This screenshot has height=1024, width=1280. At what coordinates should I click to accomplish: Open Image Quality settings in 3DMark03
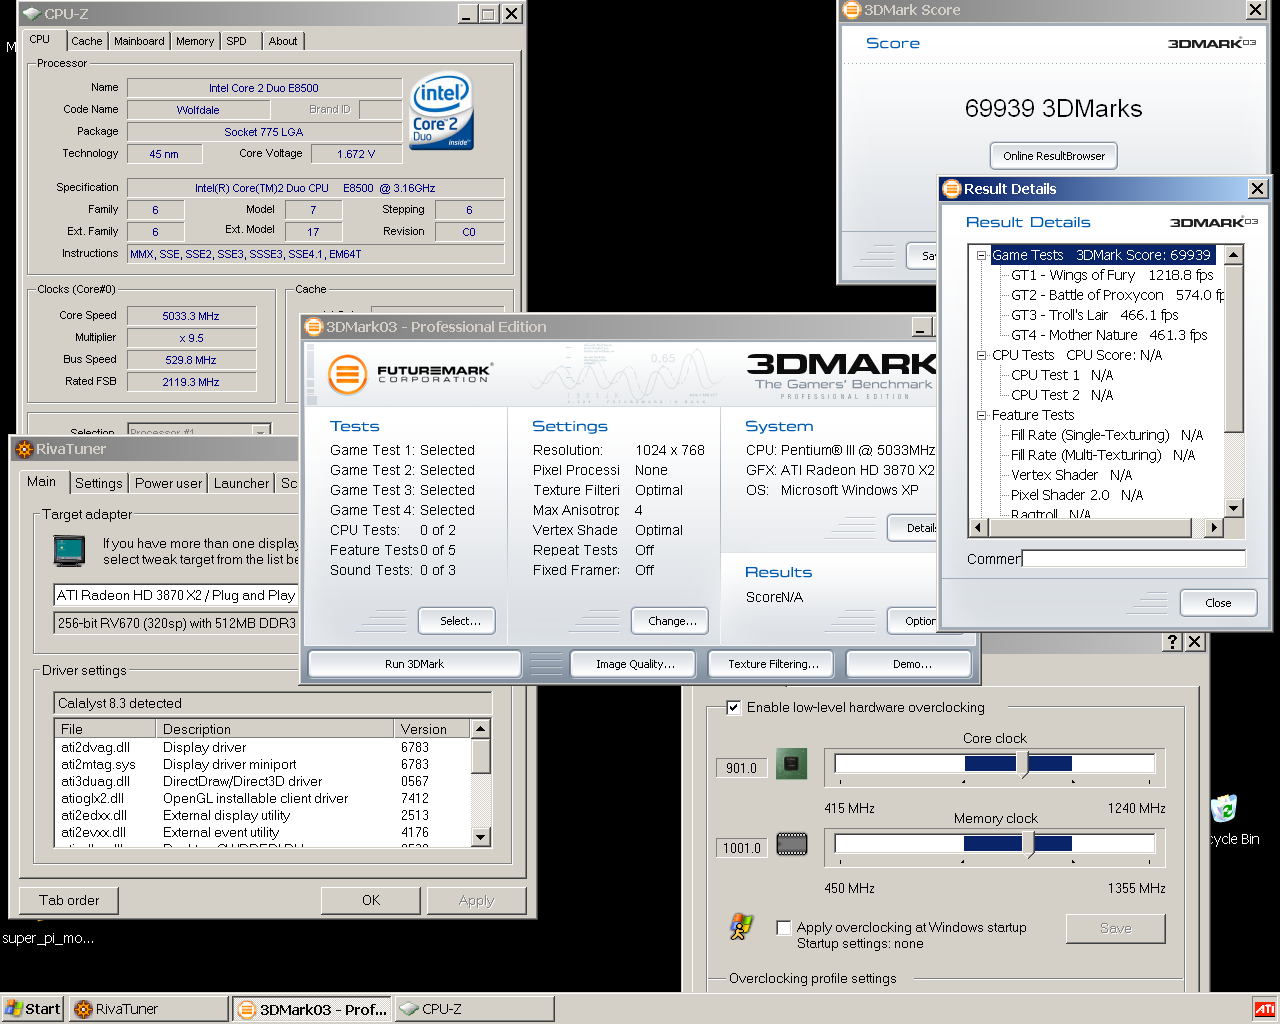635,664
